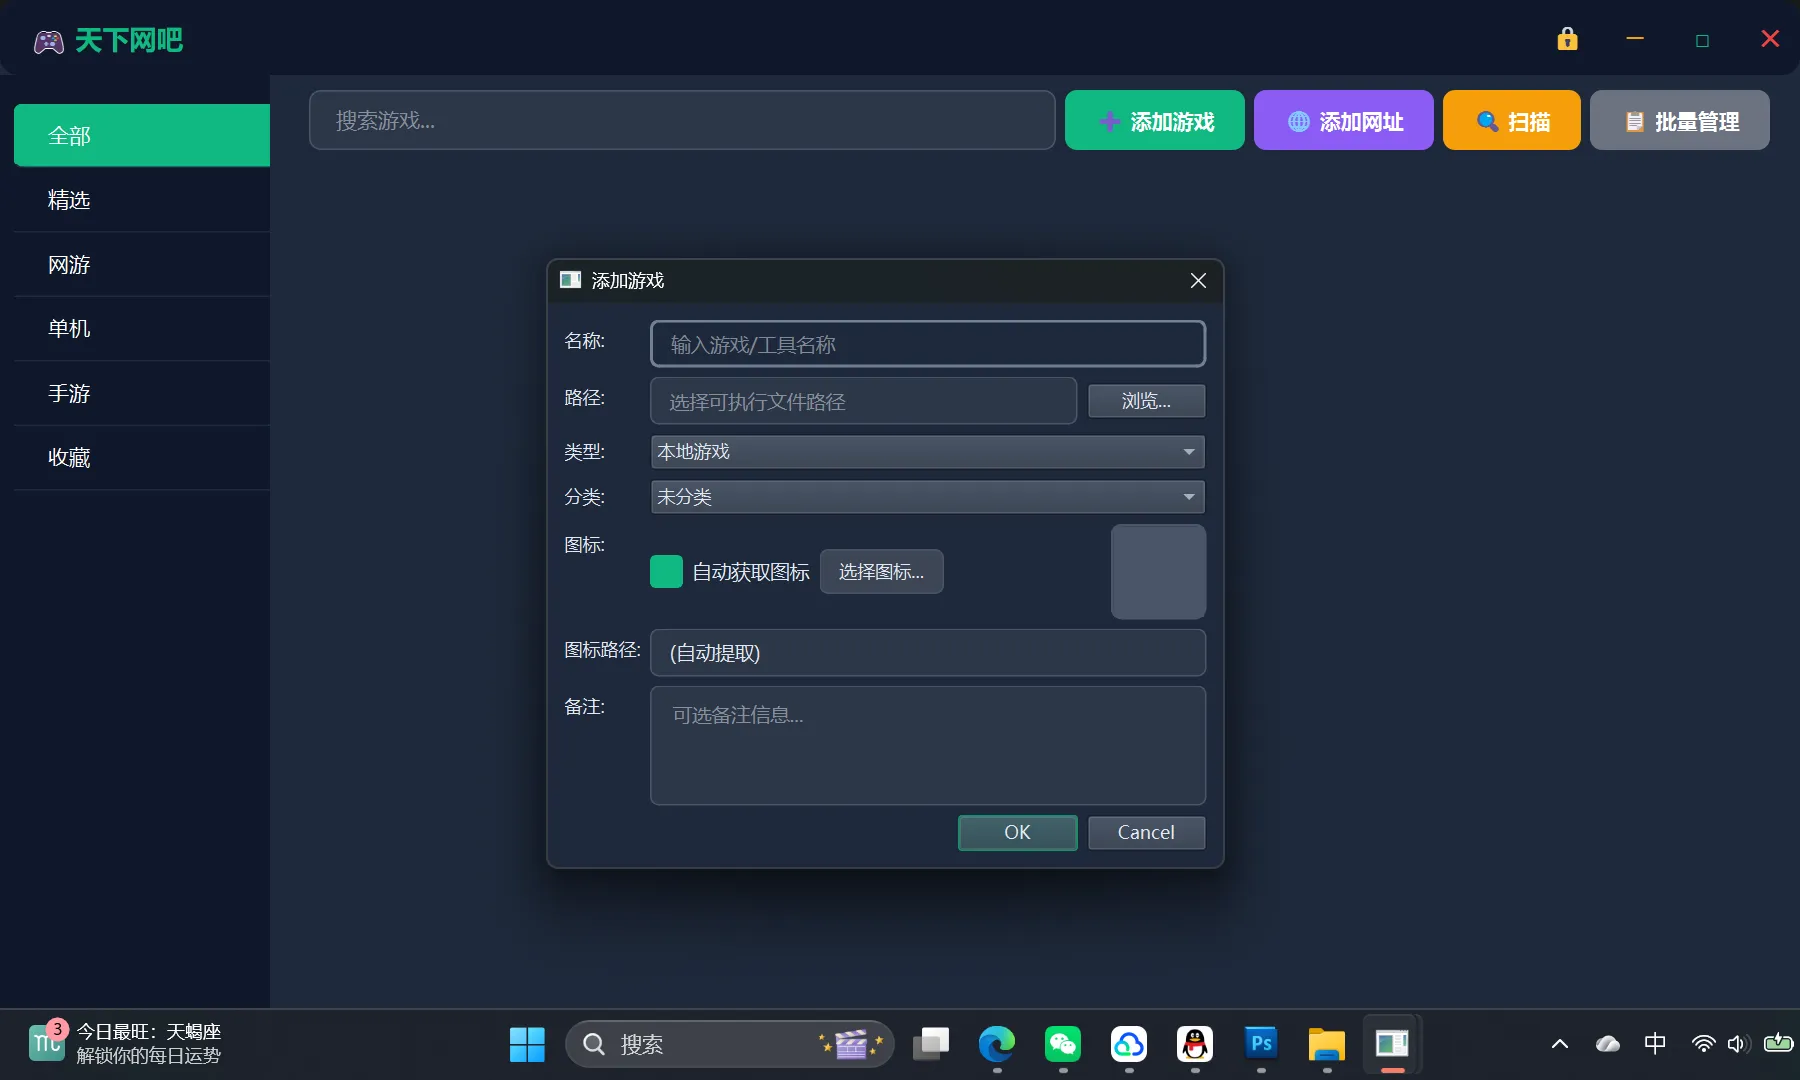
Task: Click the OK button to confirm
Action: tap(1017, 832)
